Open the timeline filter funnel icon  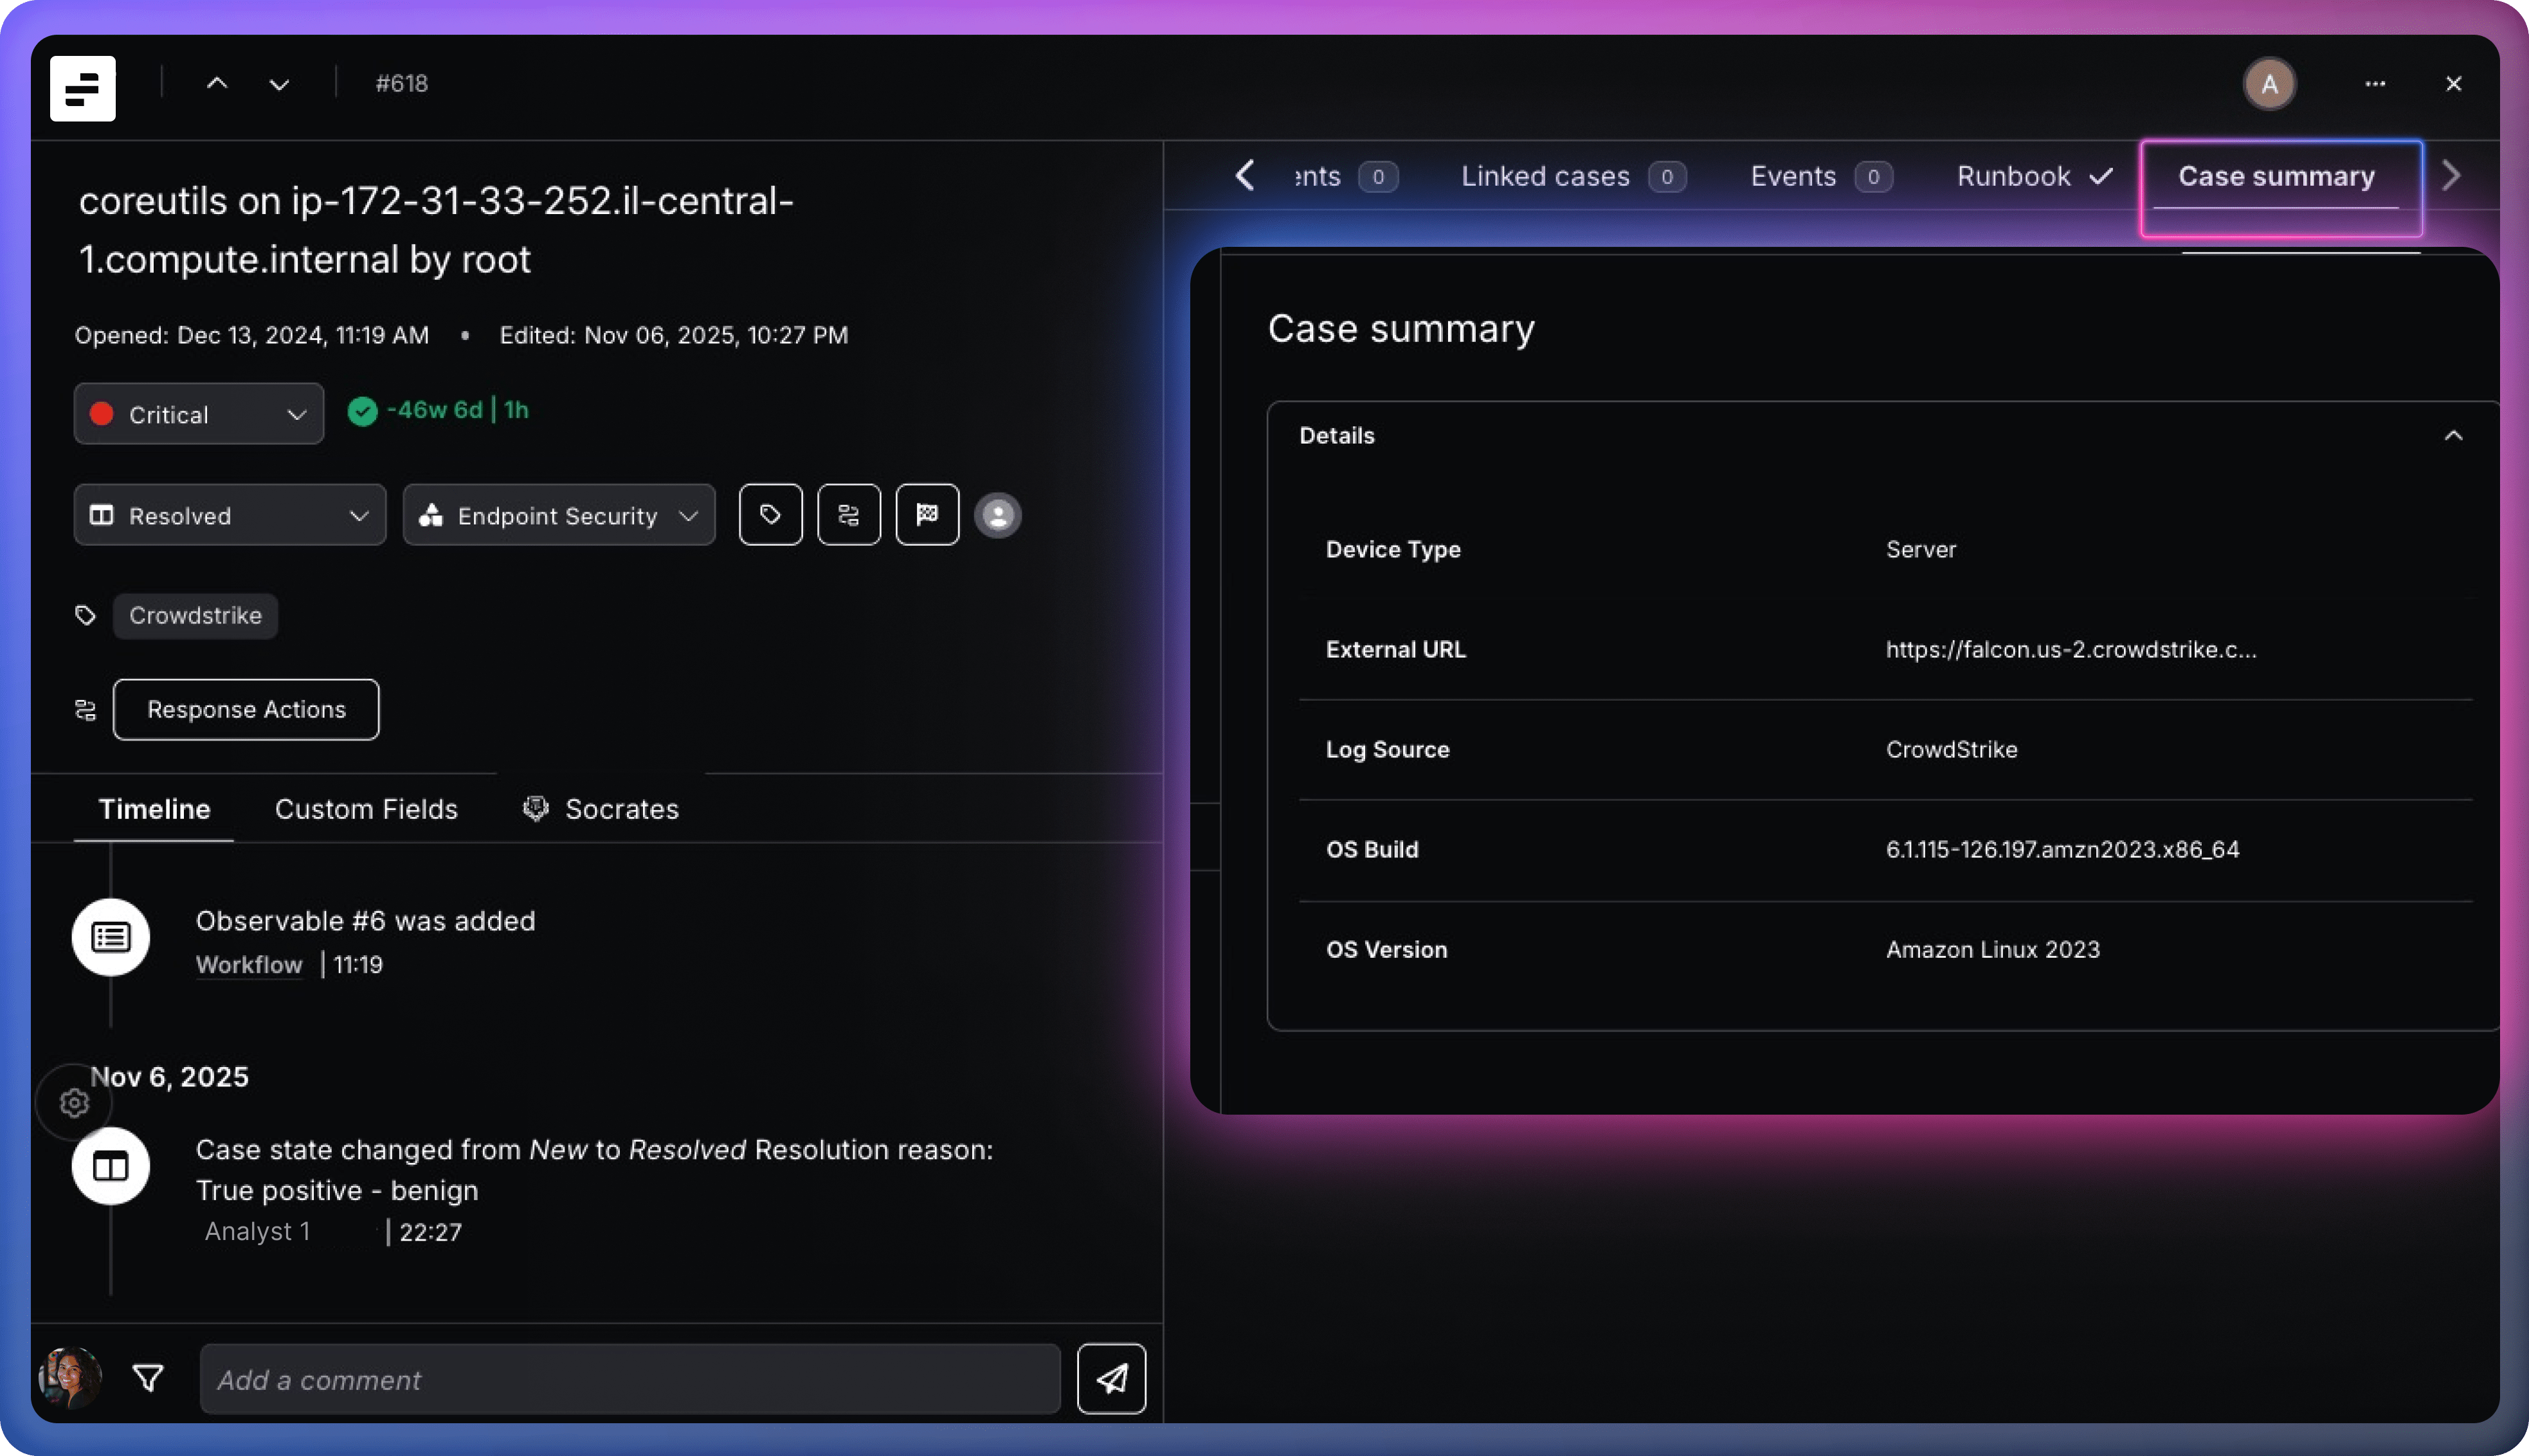click(148, 1379)
